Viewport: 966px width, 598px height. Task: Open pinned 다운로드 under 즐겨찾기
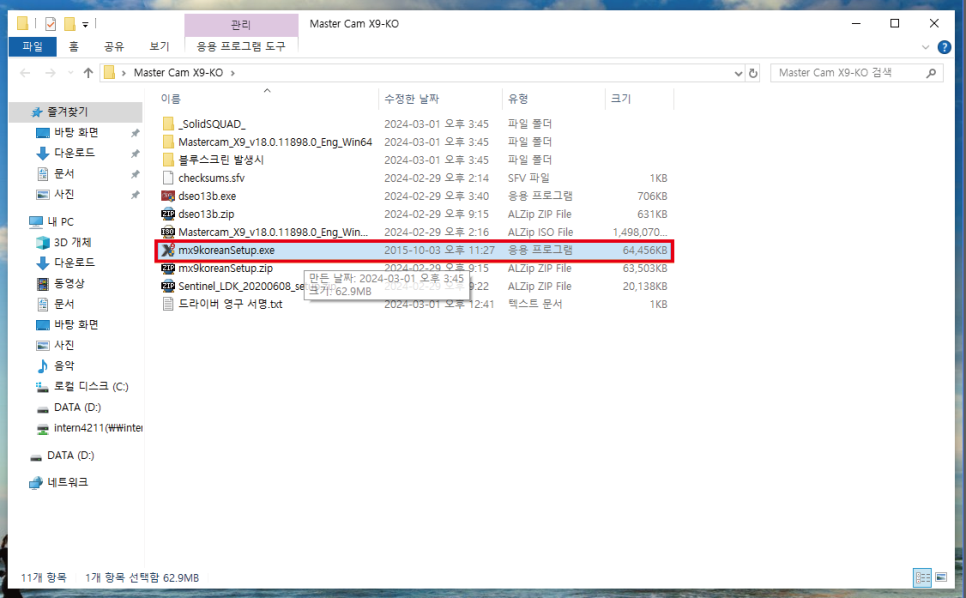(x=74, y=153)
